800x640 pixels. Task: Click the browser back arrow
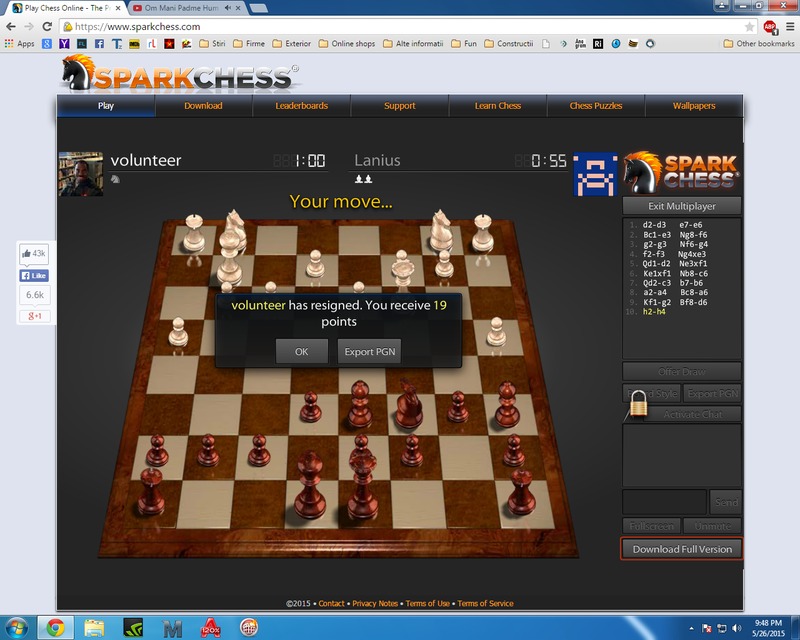11,27
